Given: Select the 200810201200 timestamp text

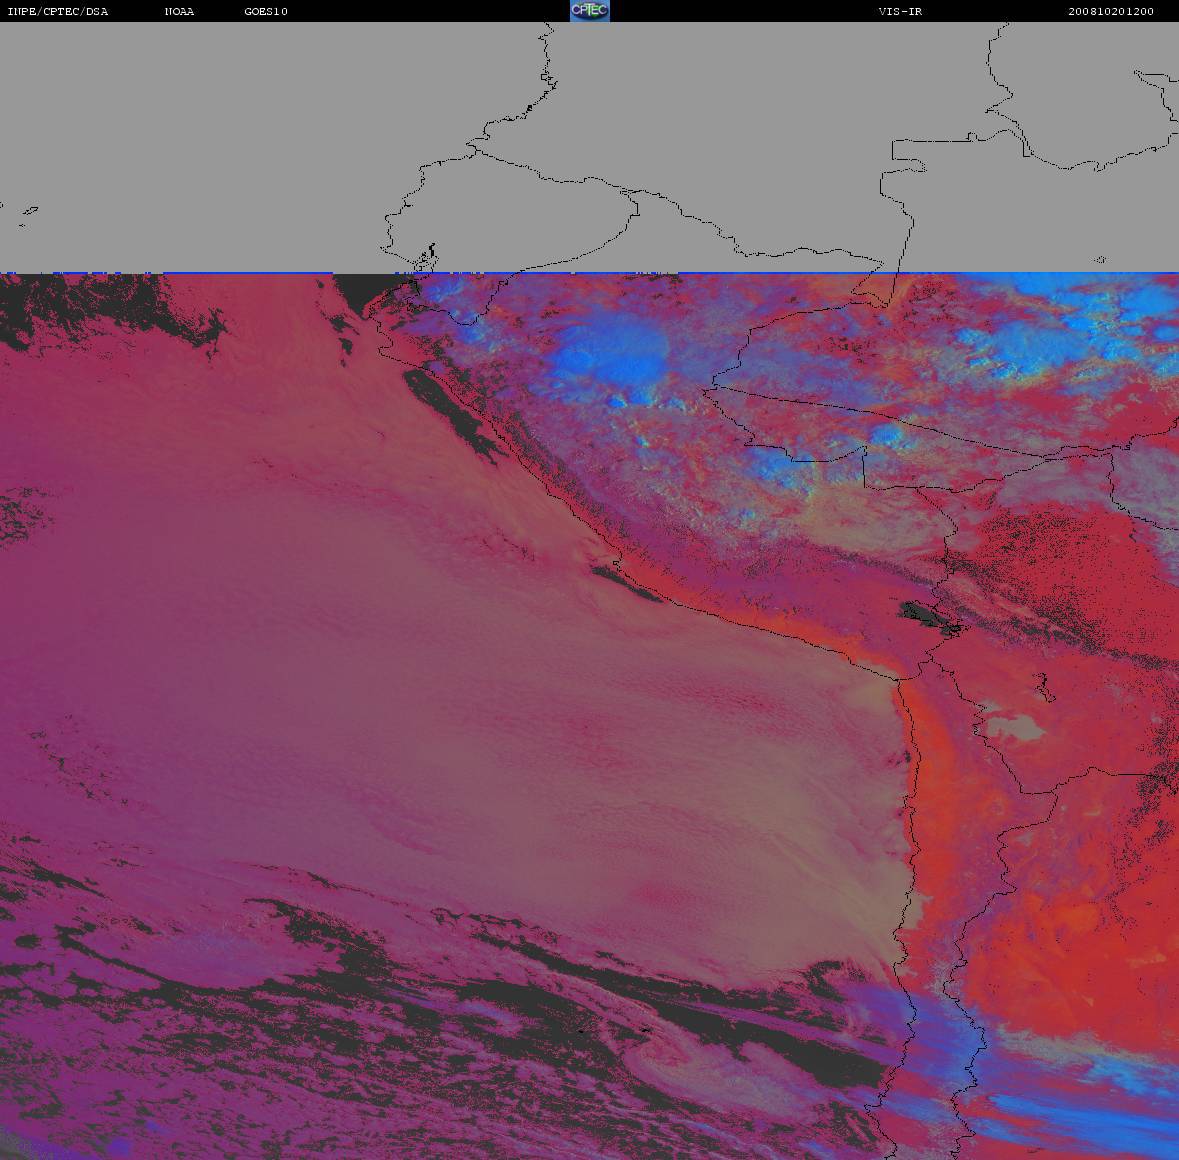Looking at the screenshot, I should tap(1111, 11).
